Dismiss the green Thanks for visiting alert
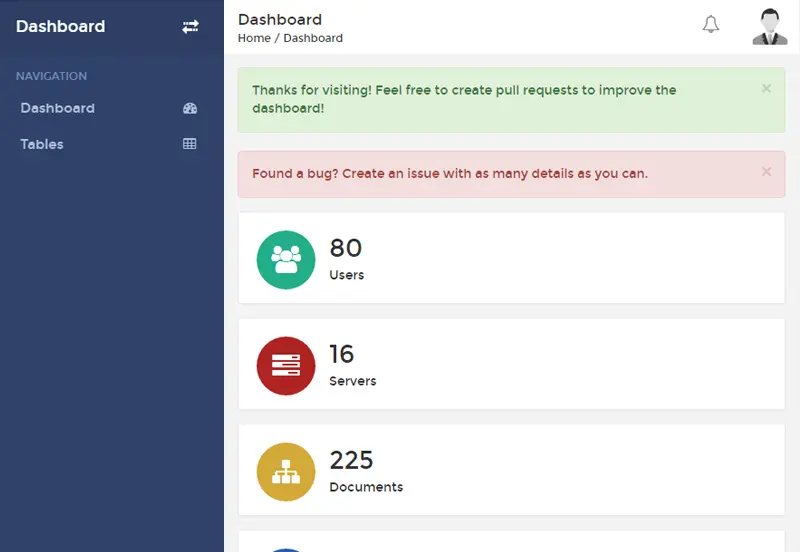Image resolution: width=800 pixels, height=552 pixels. coord(766,89)
